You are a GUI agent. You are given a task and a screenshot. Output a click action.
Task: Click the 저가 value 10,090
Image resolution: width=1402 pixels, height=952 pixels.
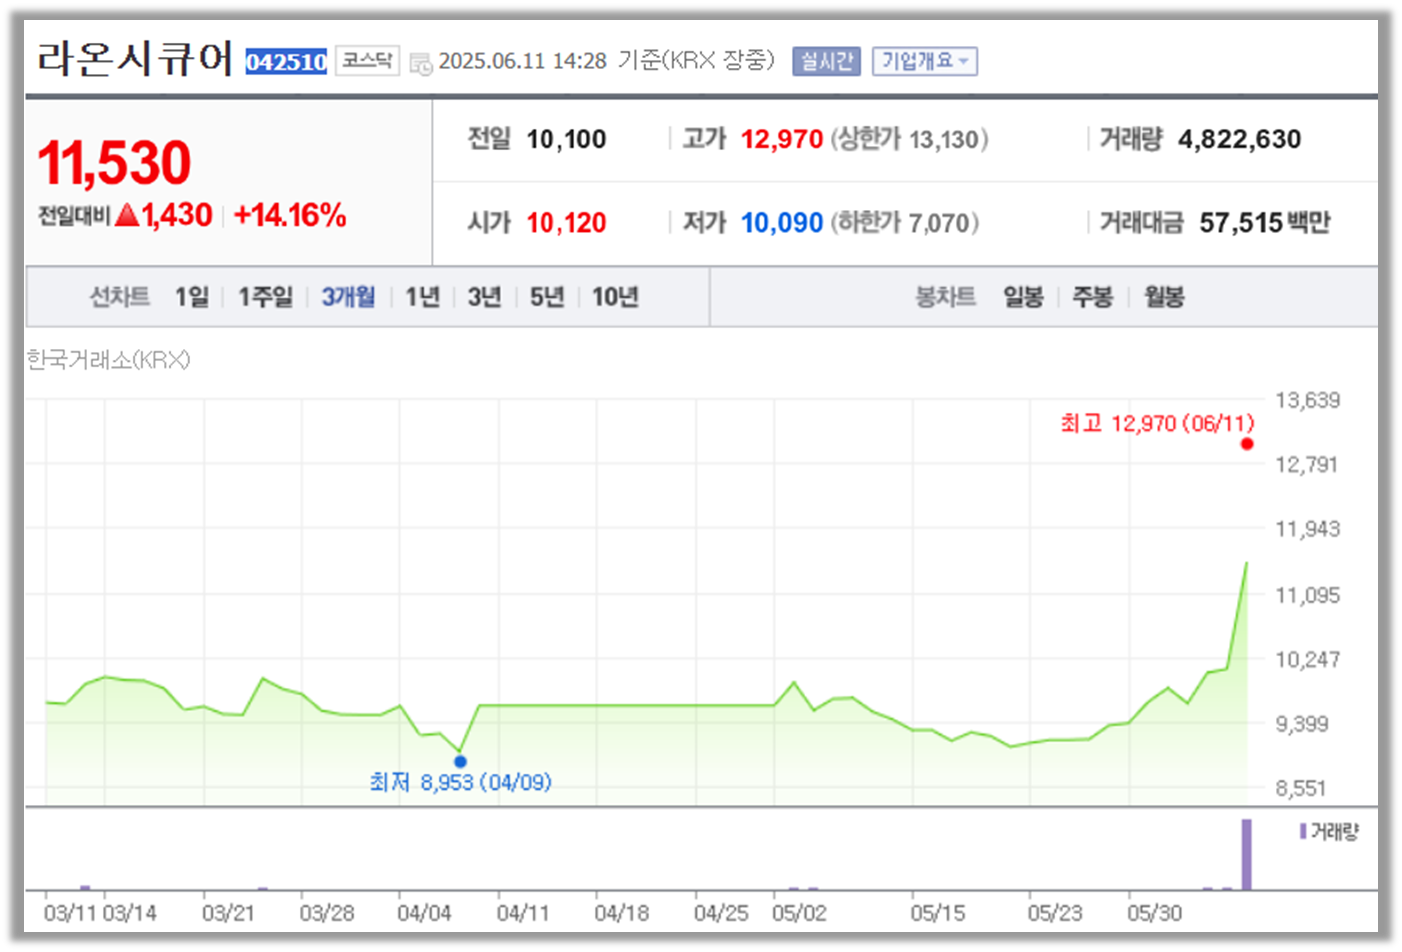(781, 223)
